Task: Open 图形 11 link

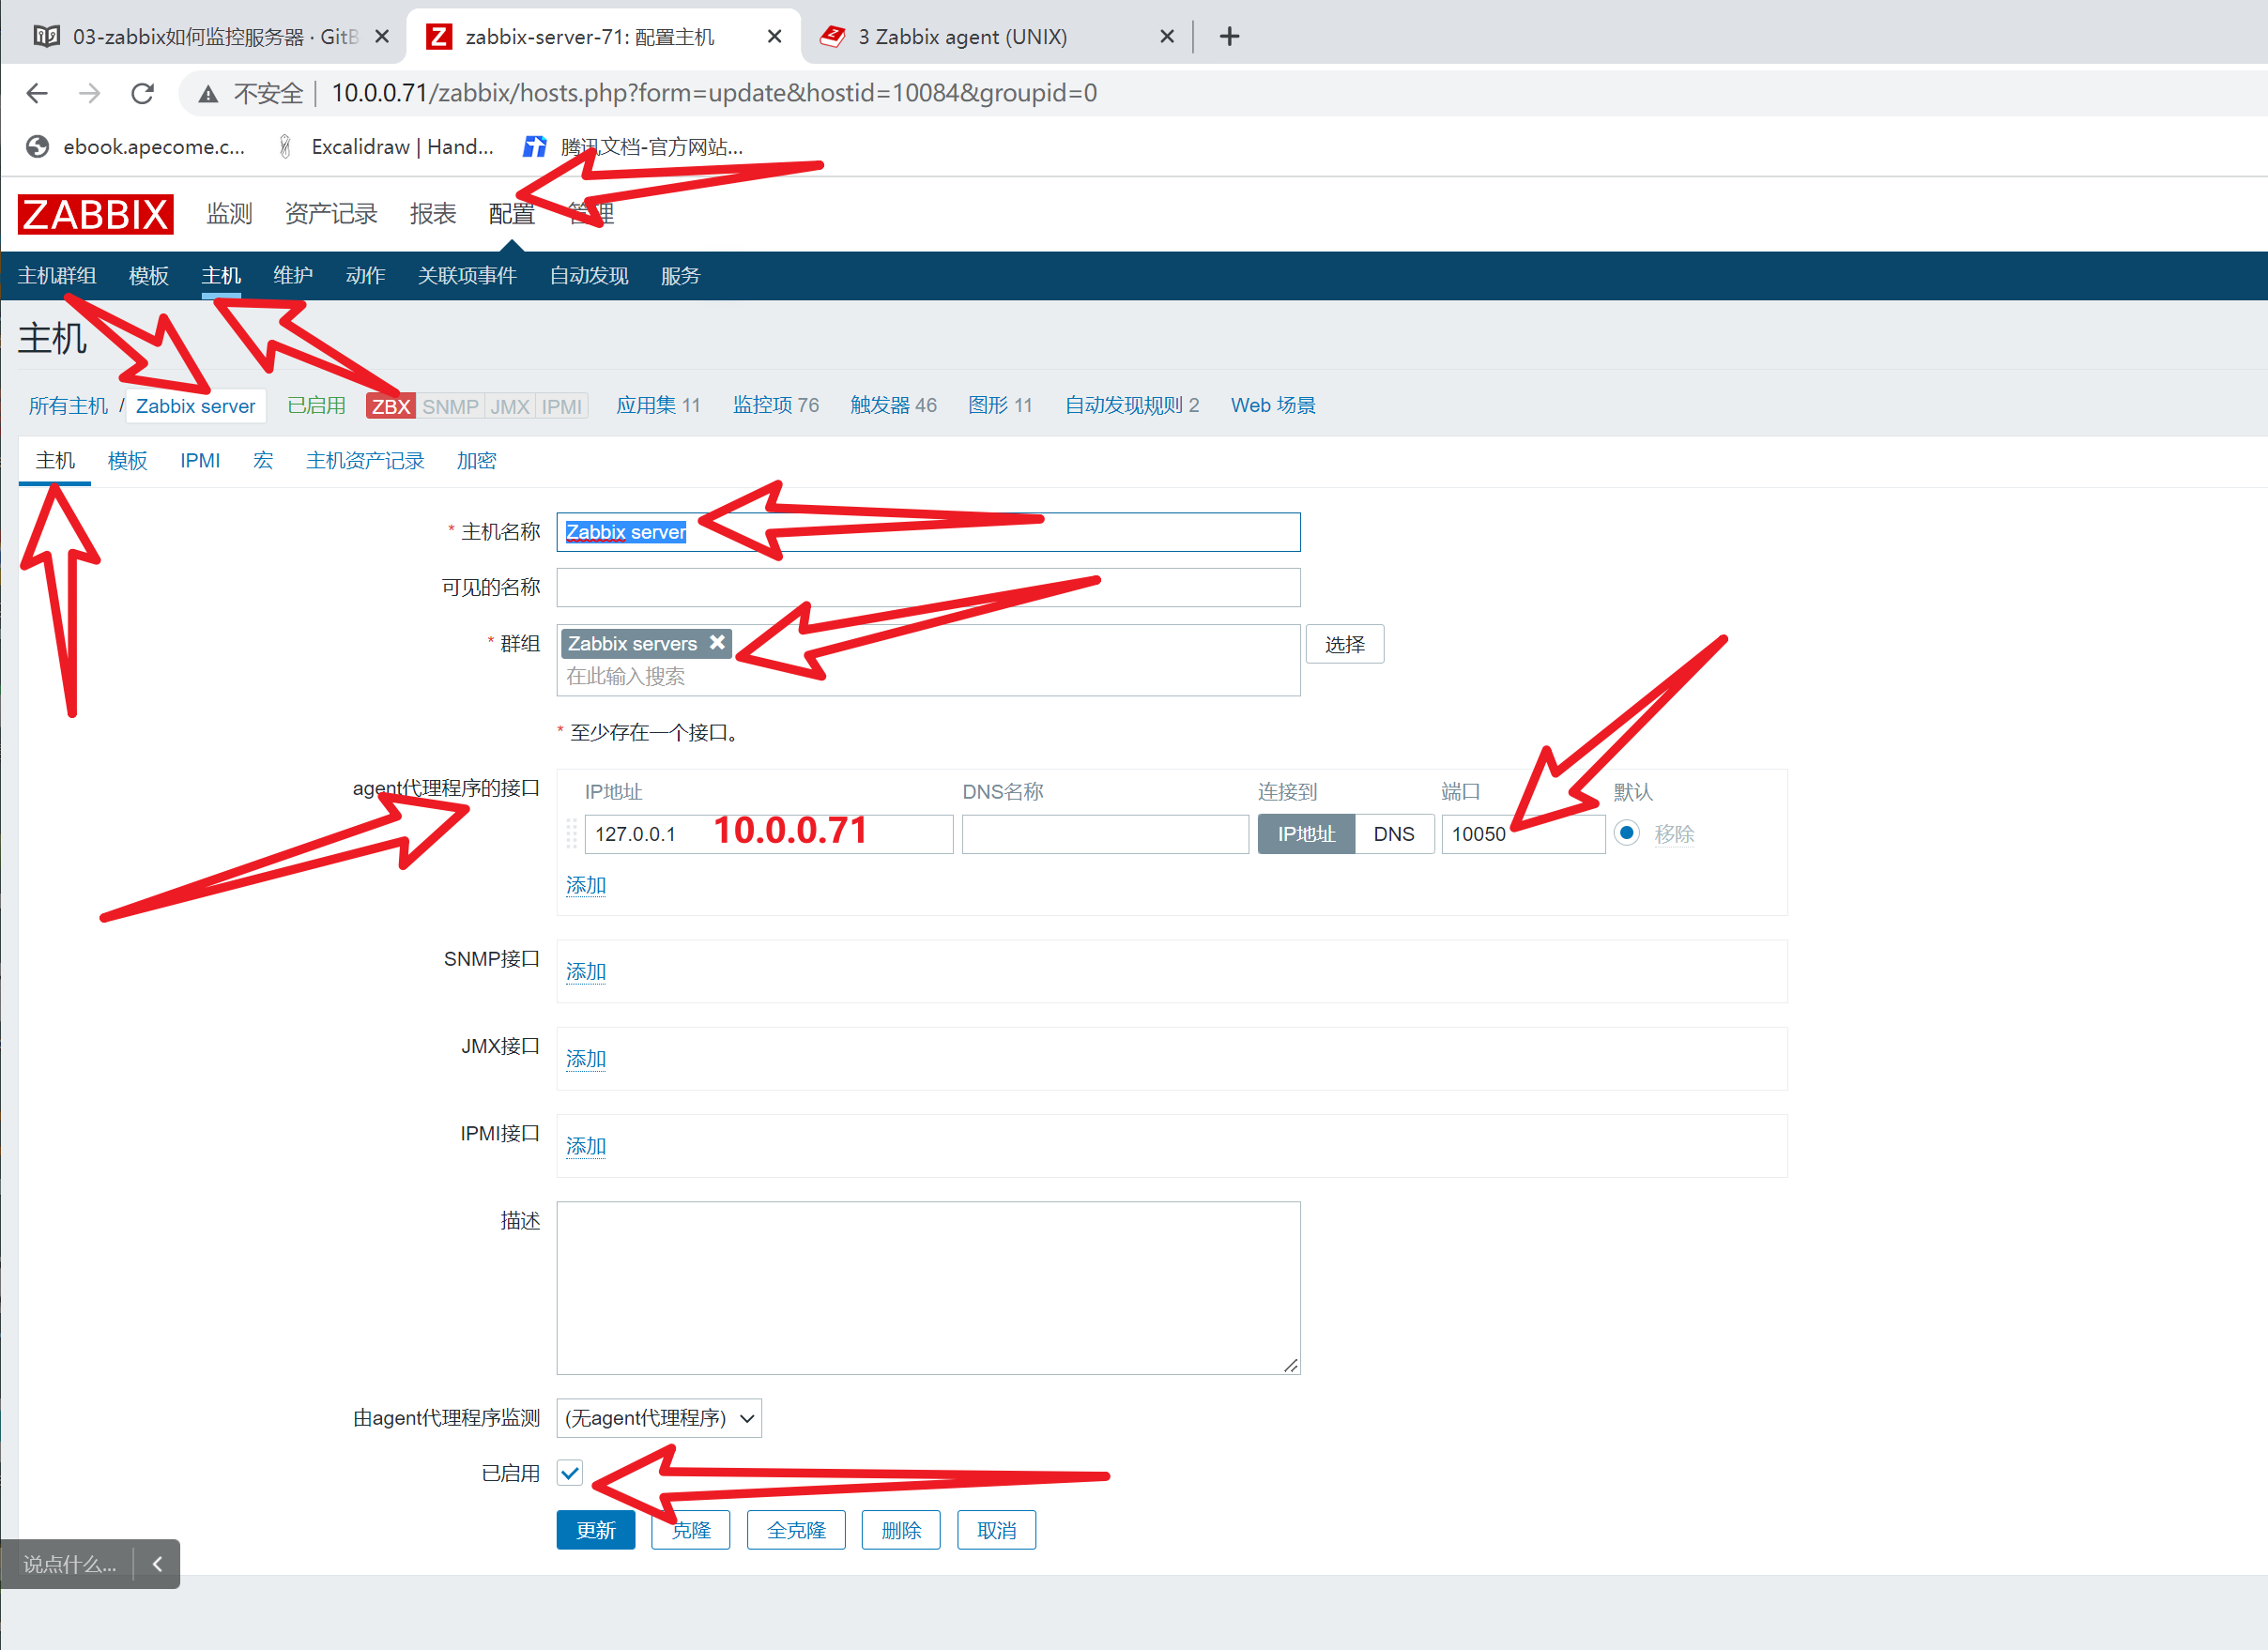Action: click(1000, 405)
